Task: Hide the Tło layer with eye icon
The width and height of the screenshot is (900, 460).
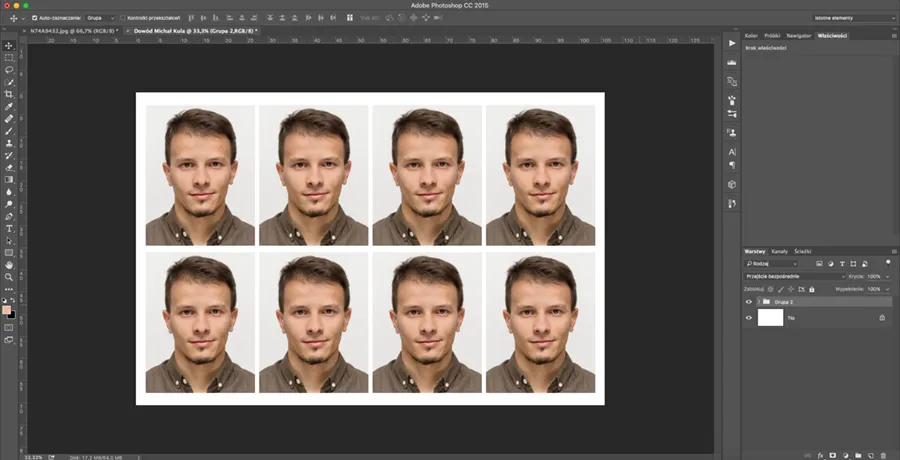Action: [749, 318]
